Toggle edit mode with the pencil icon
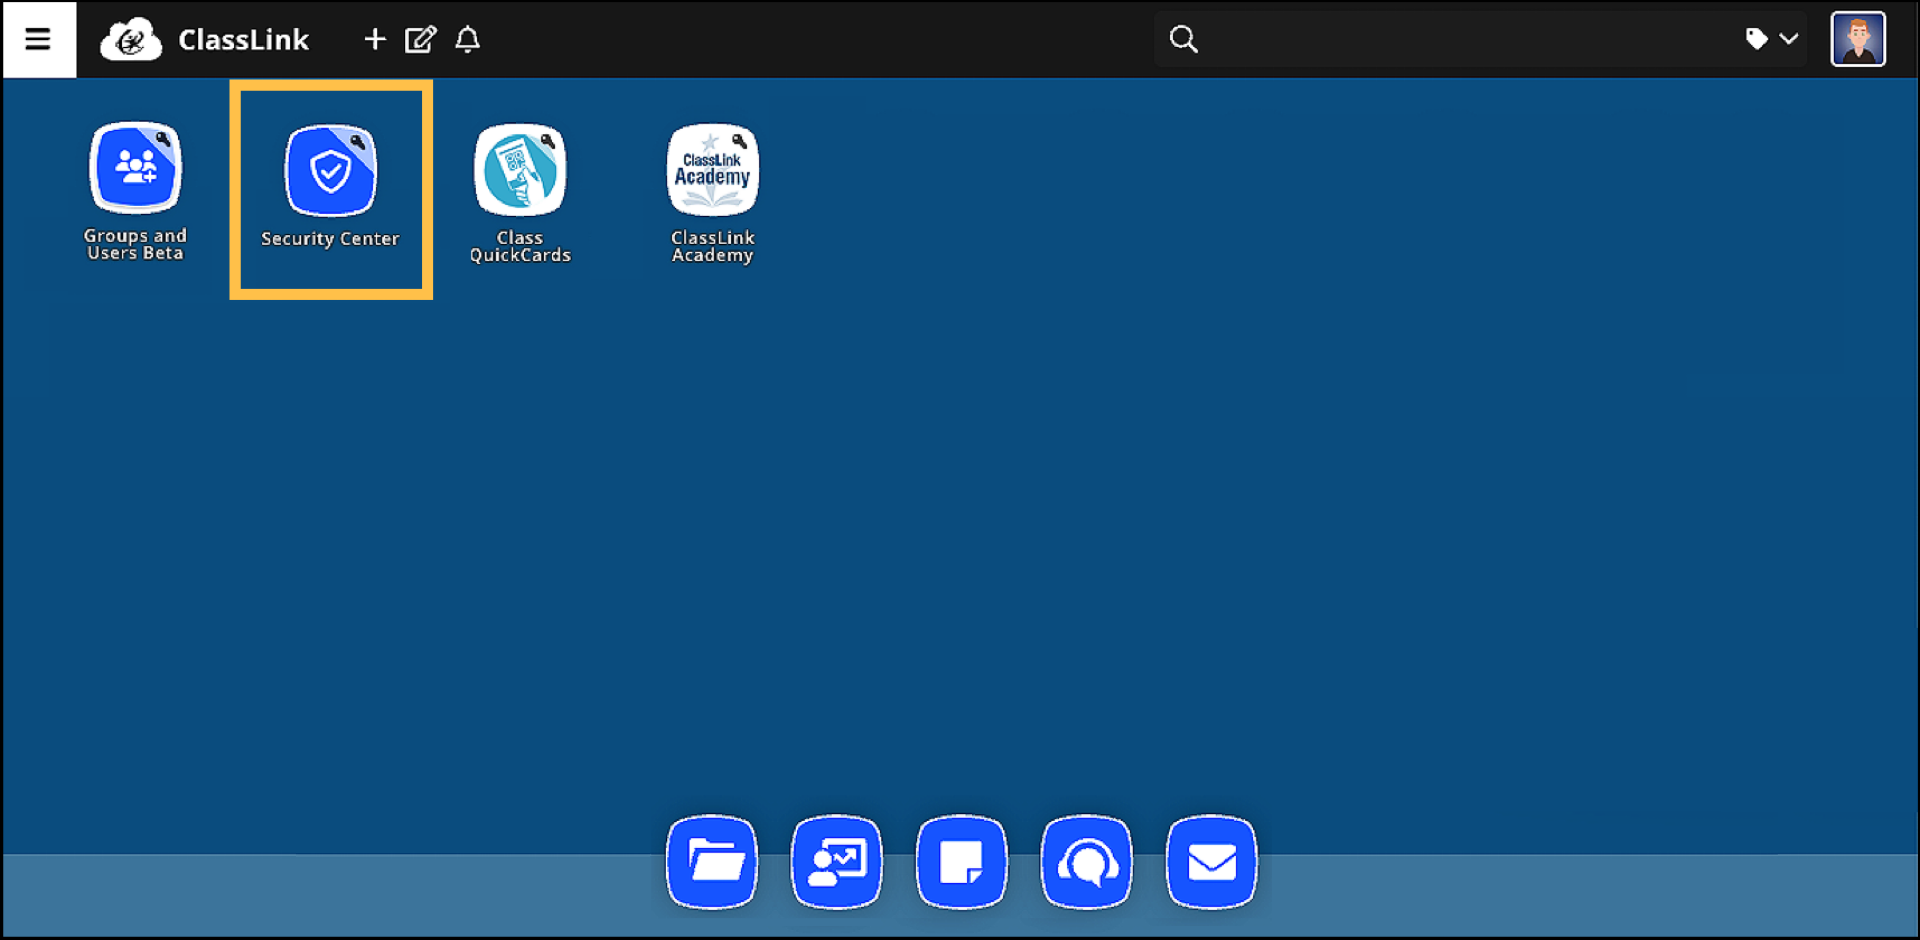 420,39
